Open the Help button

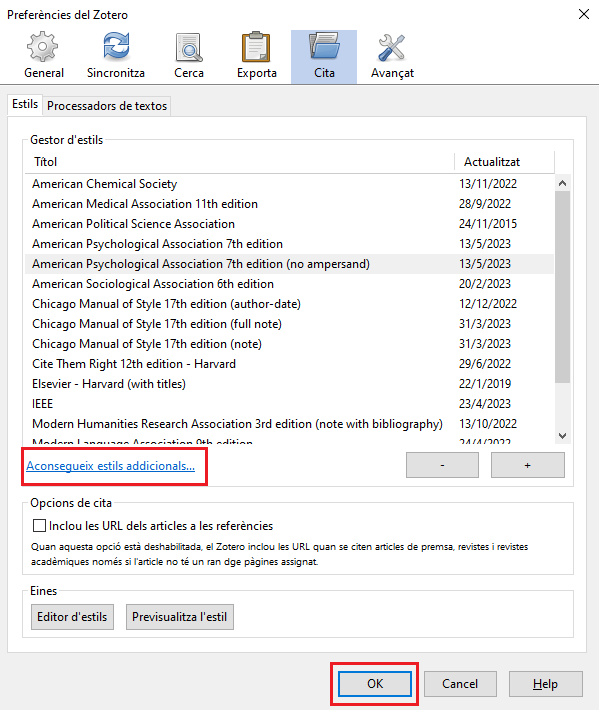[x=545, y=684]
